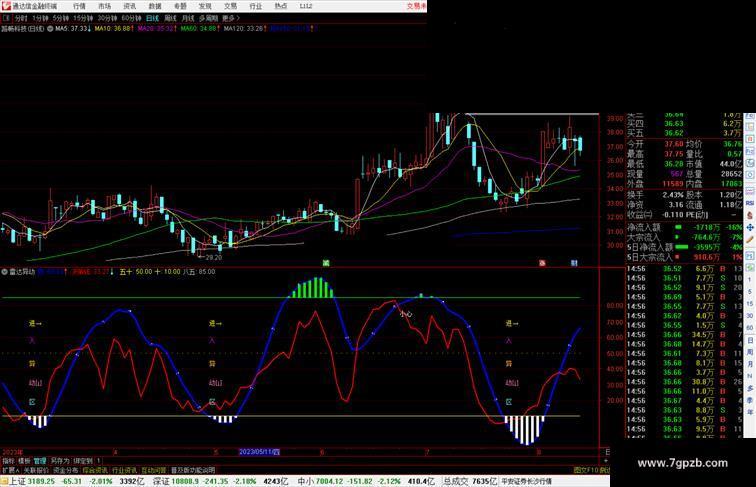Select the 多 (multi-period) shortcut in right sidebar
756x487 pixels.
(x=750, y=388)
